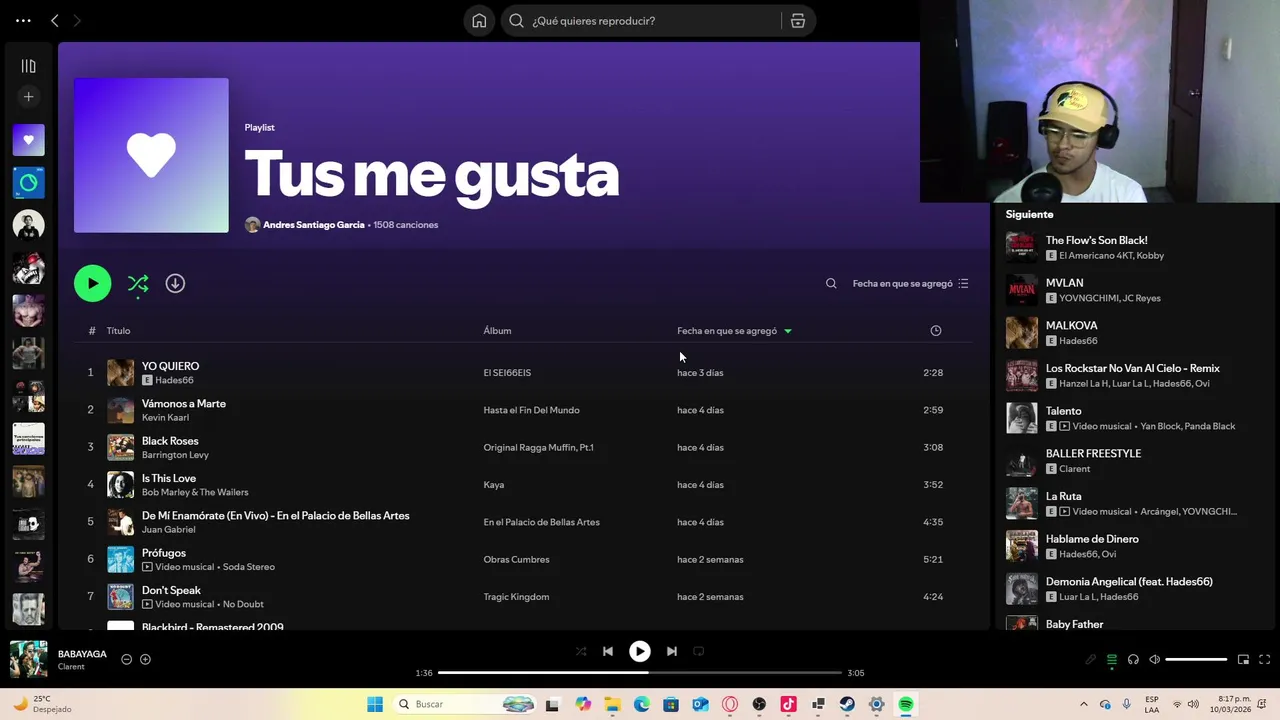This screenshot has height=720, width=1280.
Task: Play MVLAN from the queue
Action: [1064, 283]
